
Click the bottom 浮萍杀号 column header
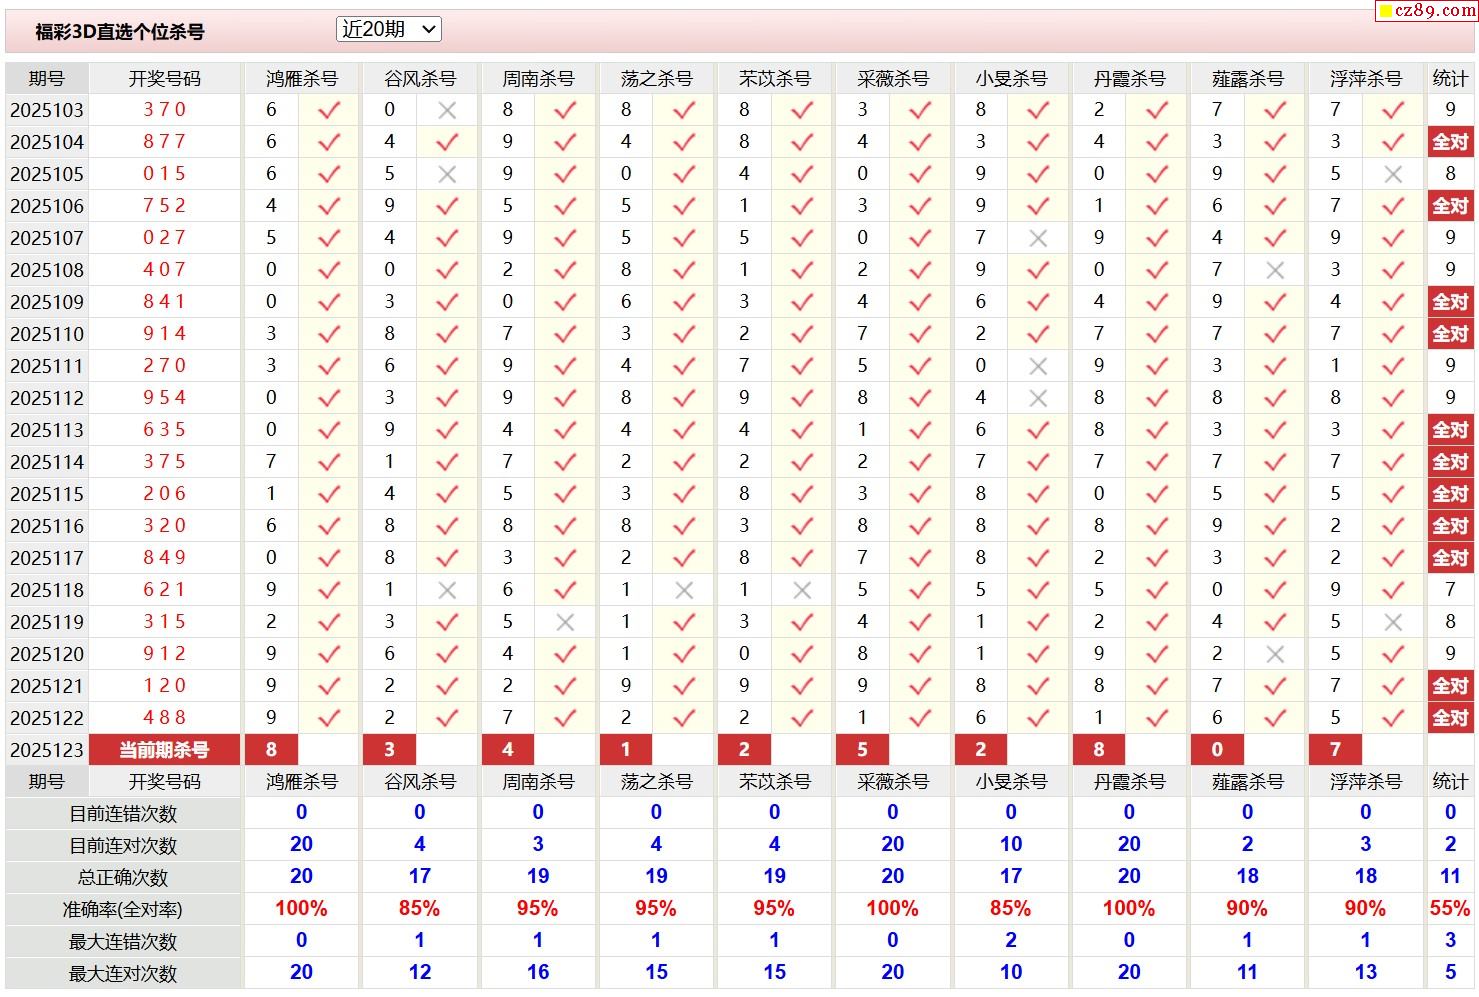tap(1366, 781)
